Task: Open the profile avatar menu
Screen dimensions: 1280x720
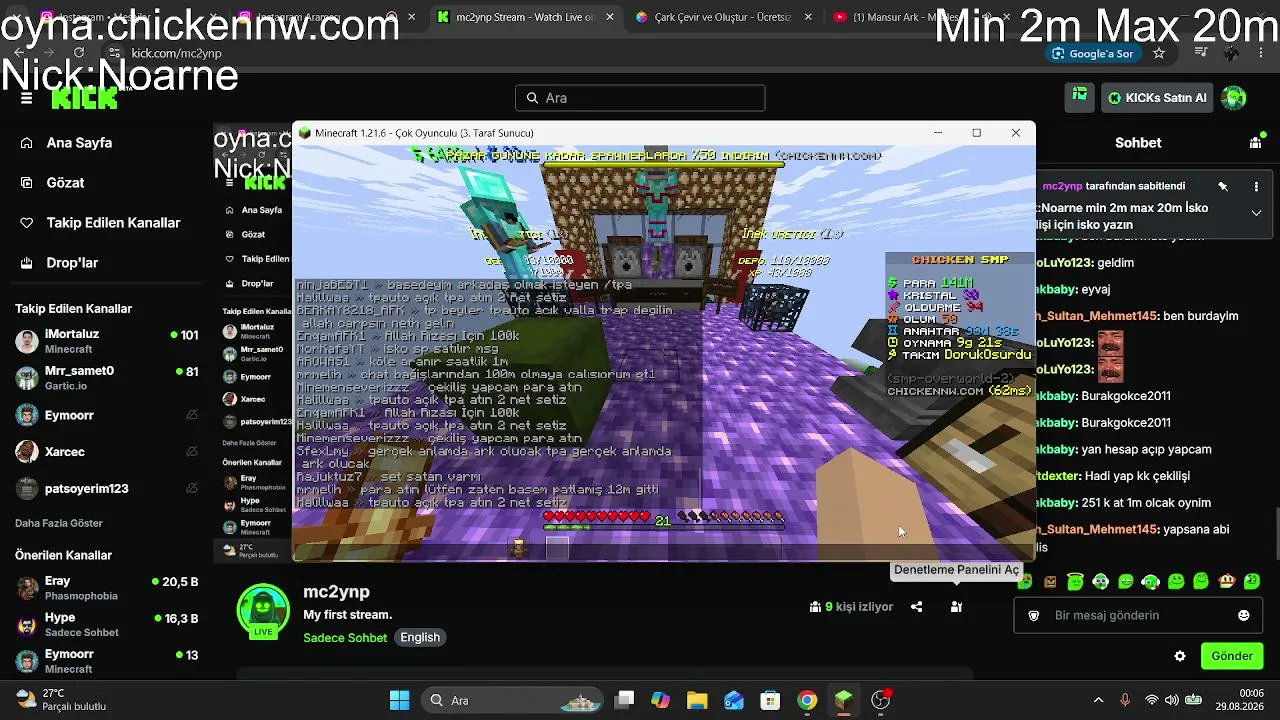Action: (1234, 97)
